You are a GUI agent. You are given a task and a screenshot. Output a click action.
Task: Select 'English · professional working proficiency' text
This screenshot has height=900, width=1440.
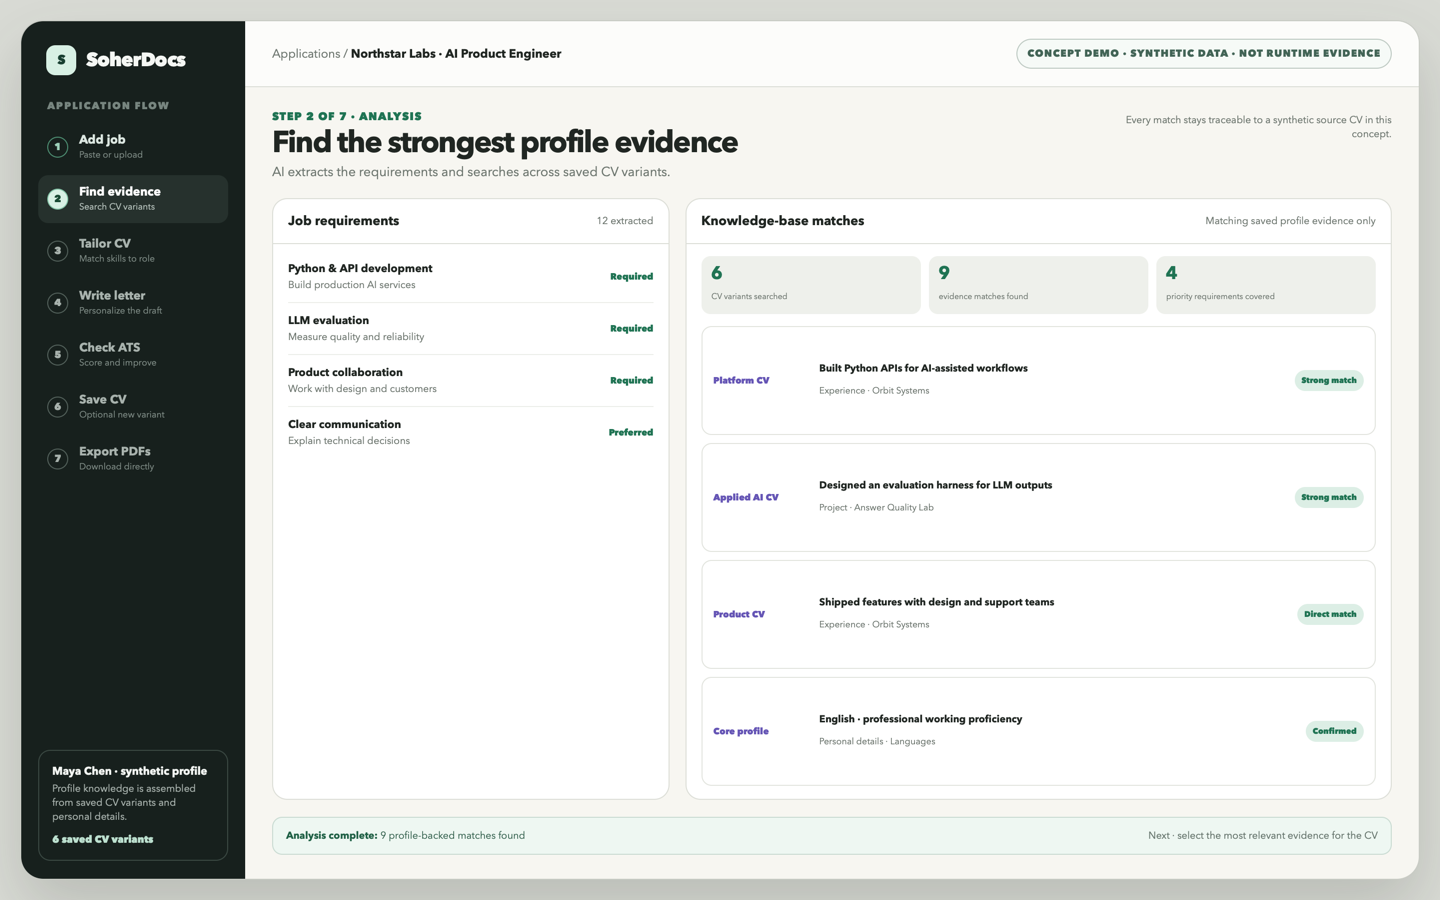[x=920, y=720]
